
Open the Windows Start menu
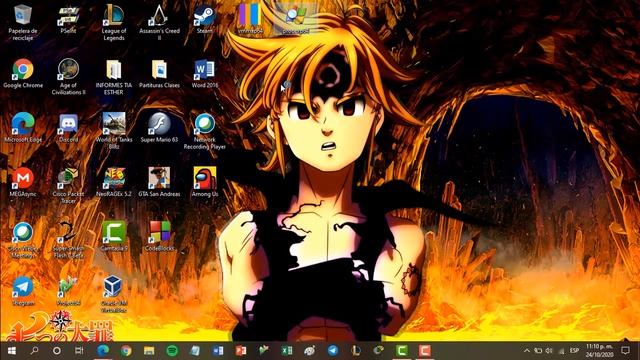(x=11, y=351)
